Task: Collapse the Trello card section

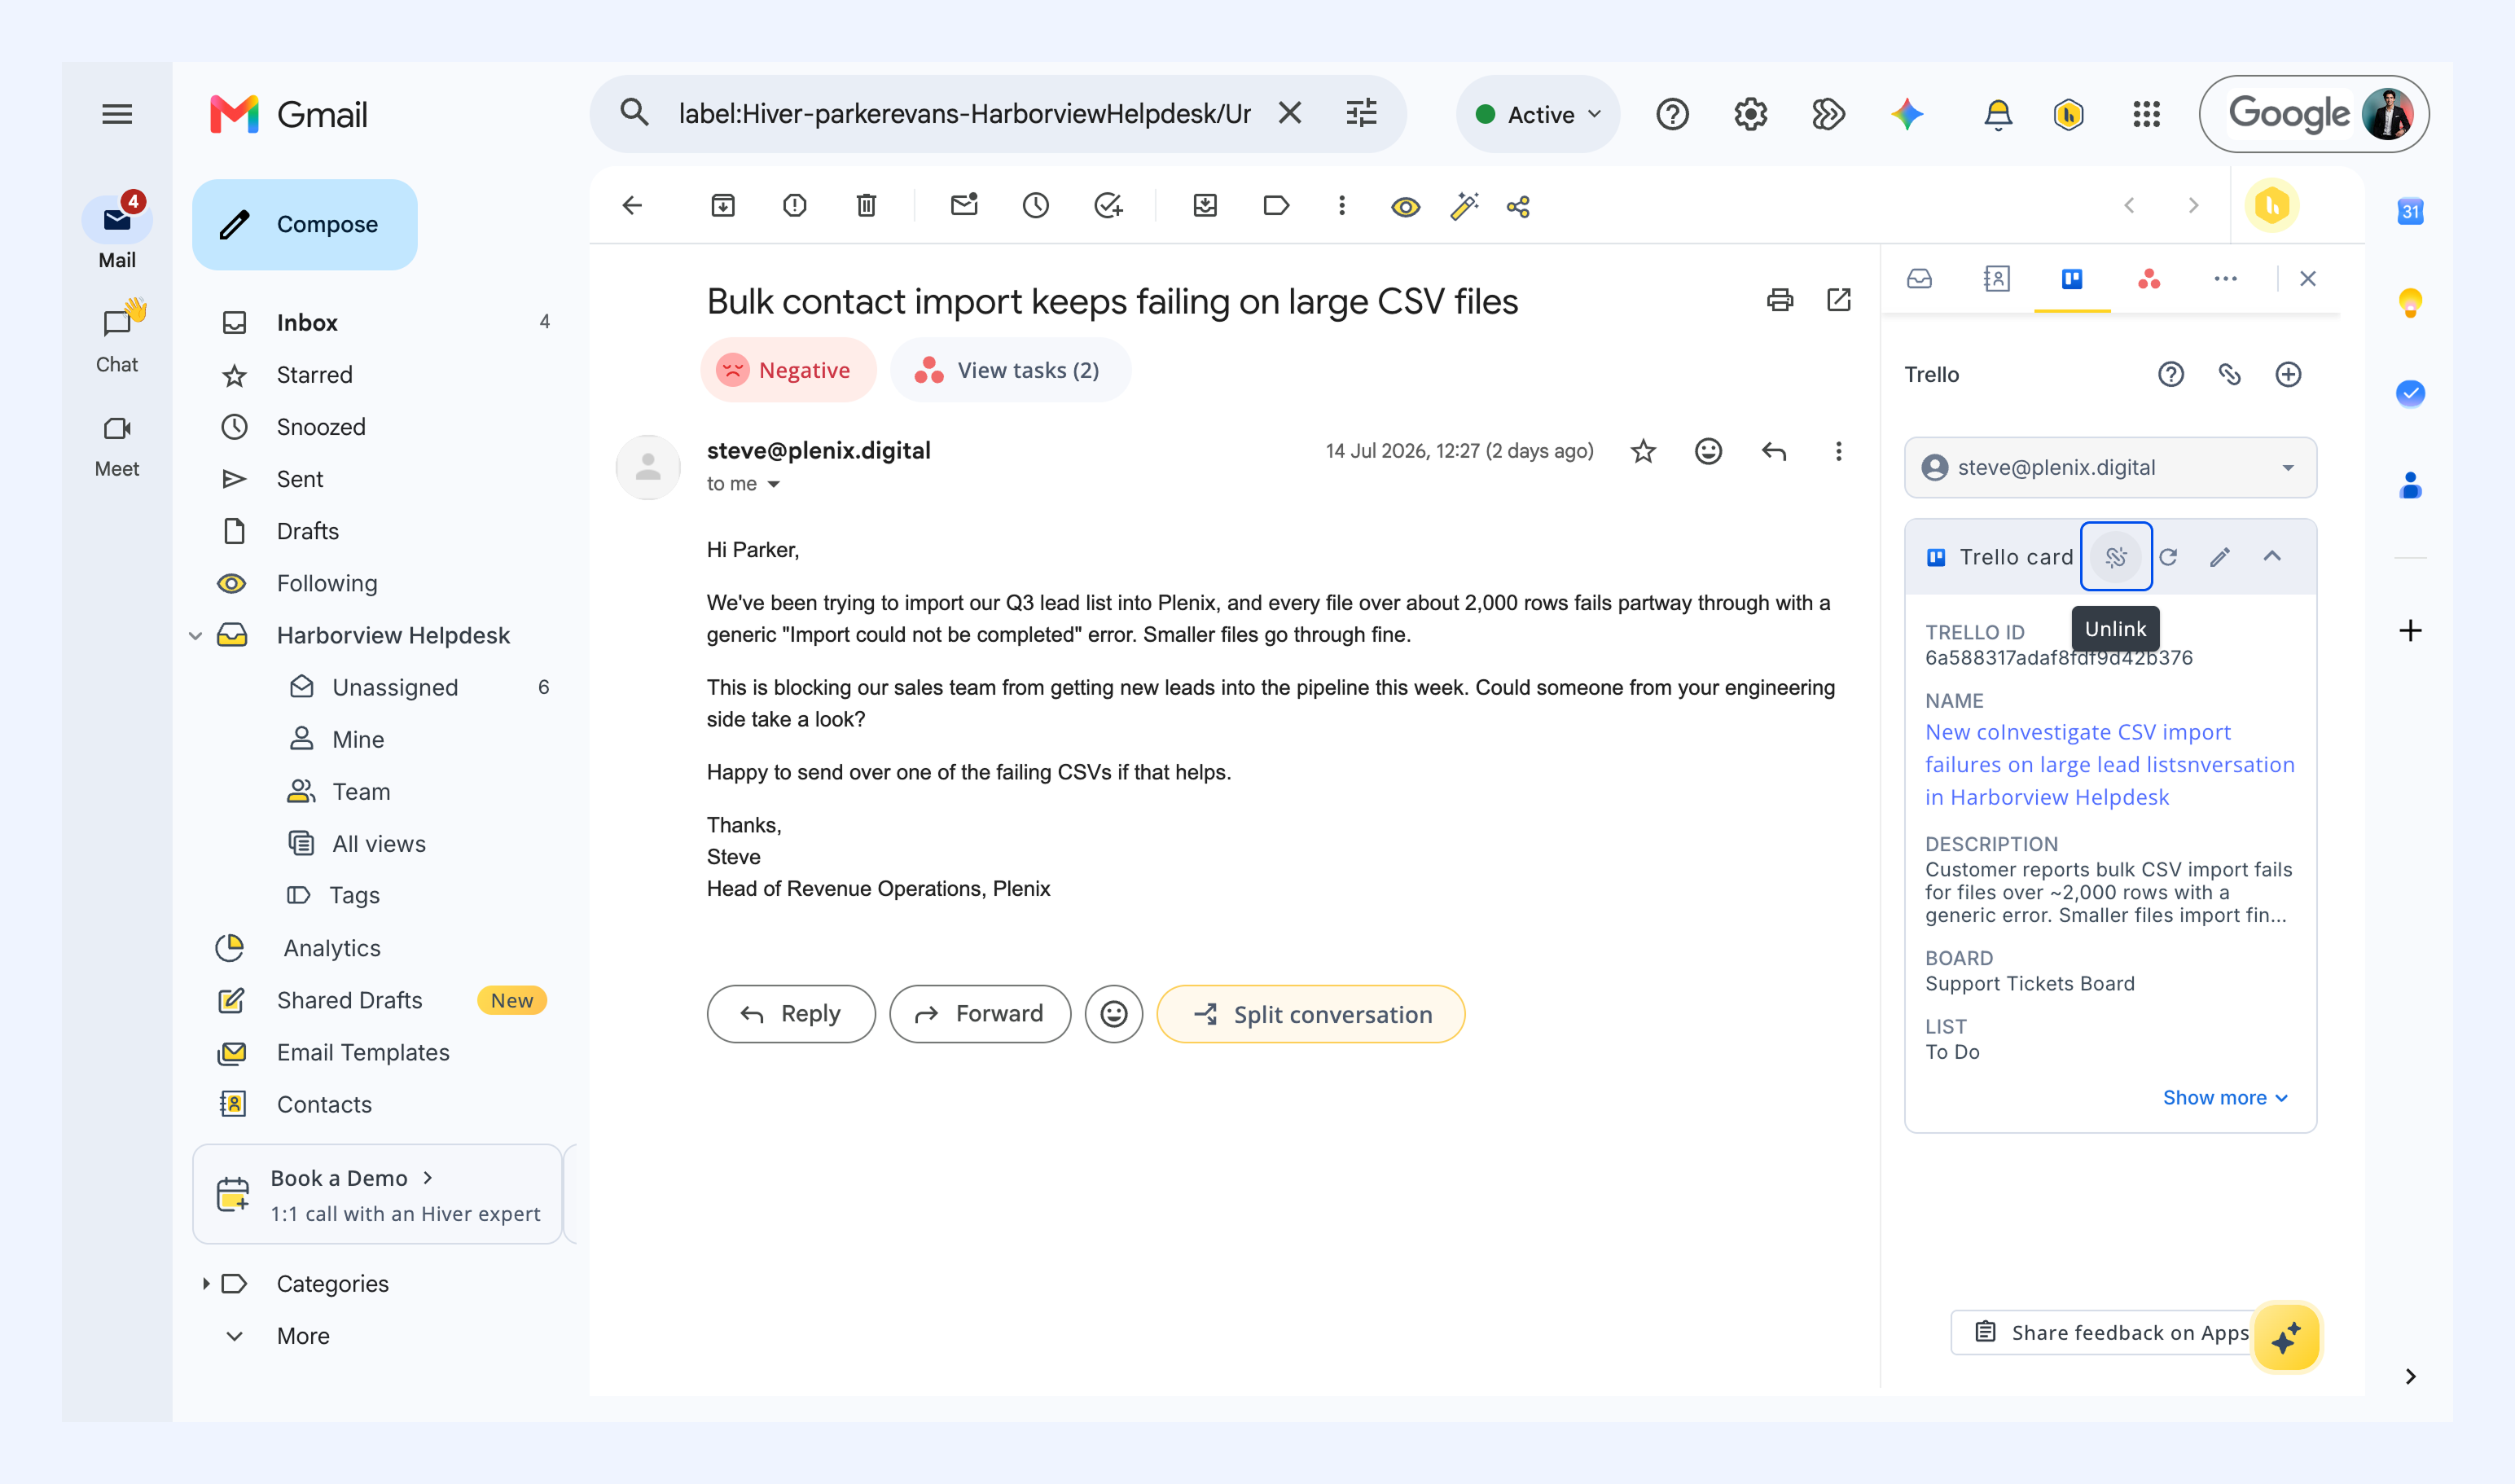Action: point(2272,556)
